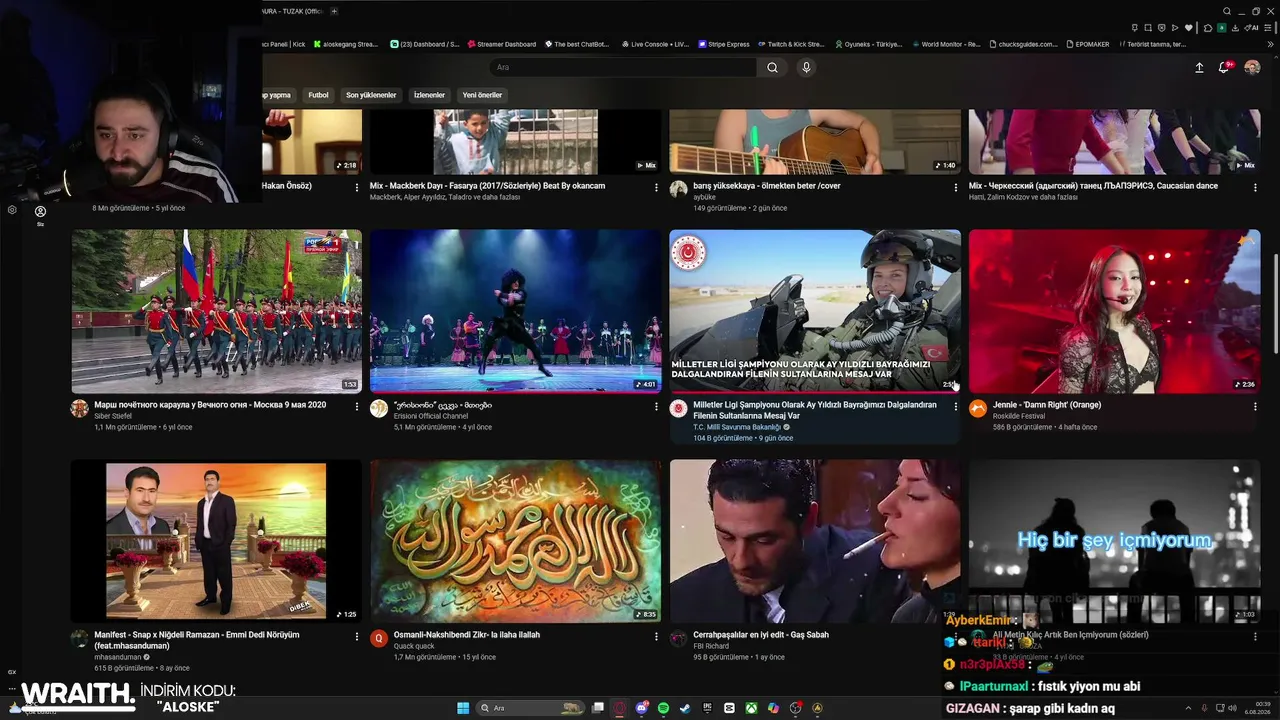Open options menu for Osmanli-Nakshibendi Zikr video
Image resolution: width=1280 pixels, height=720 pixels.
(656, 636)
